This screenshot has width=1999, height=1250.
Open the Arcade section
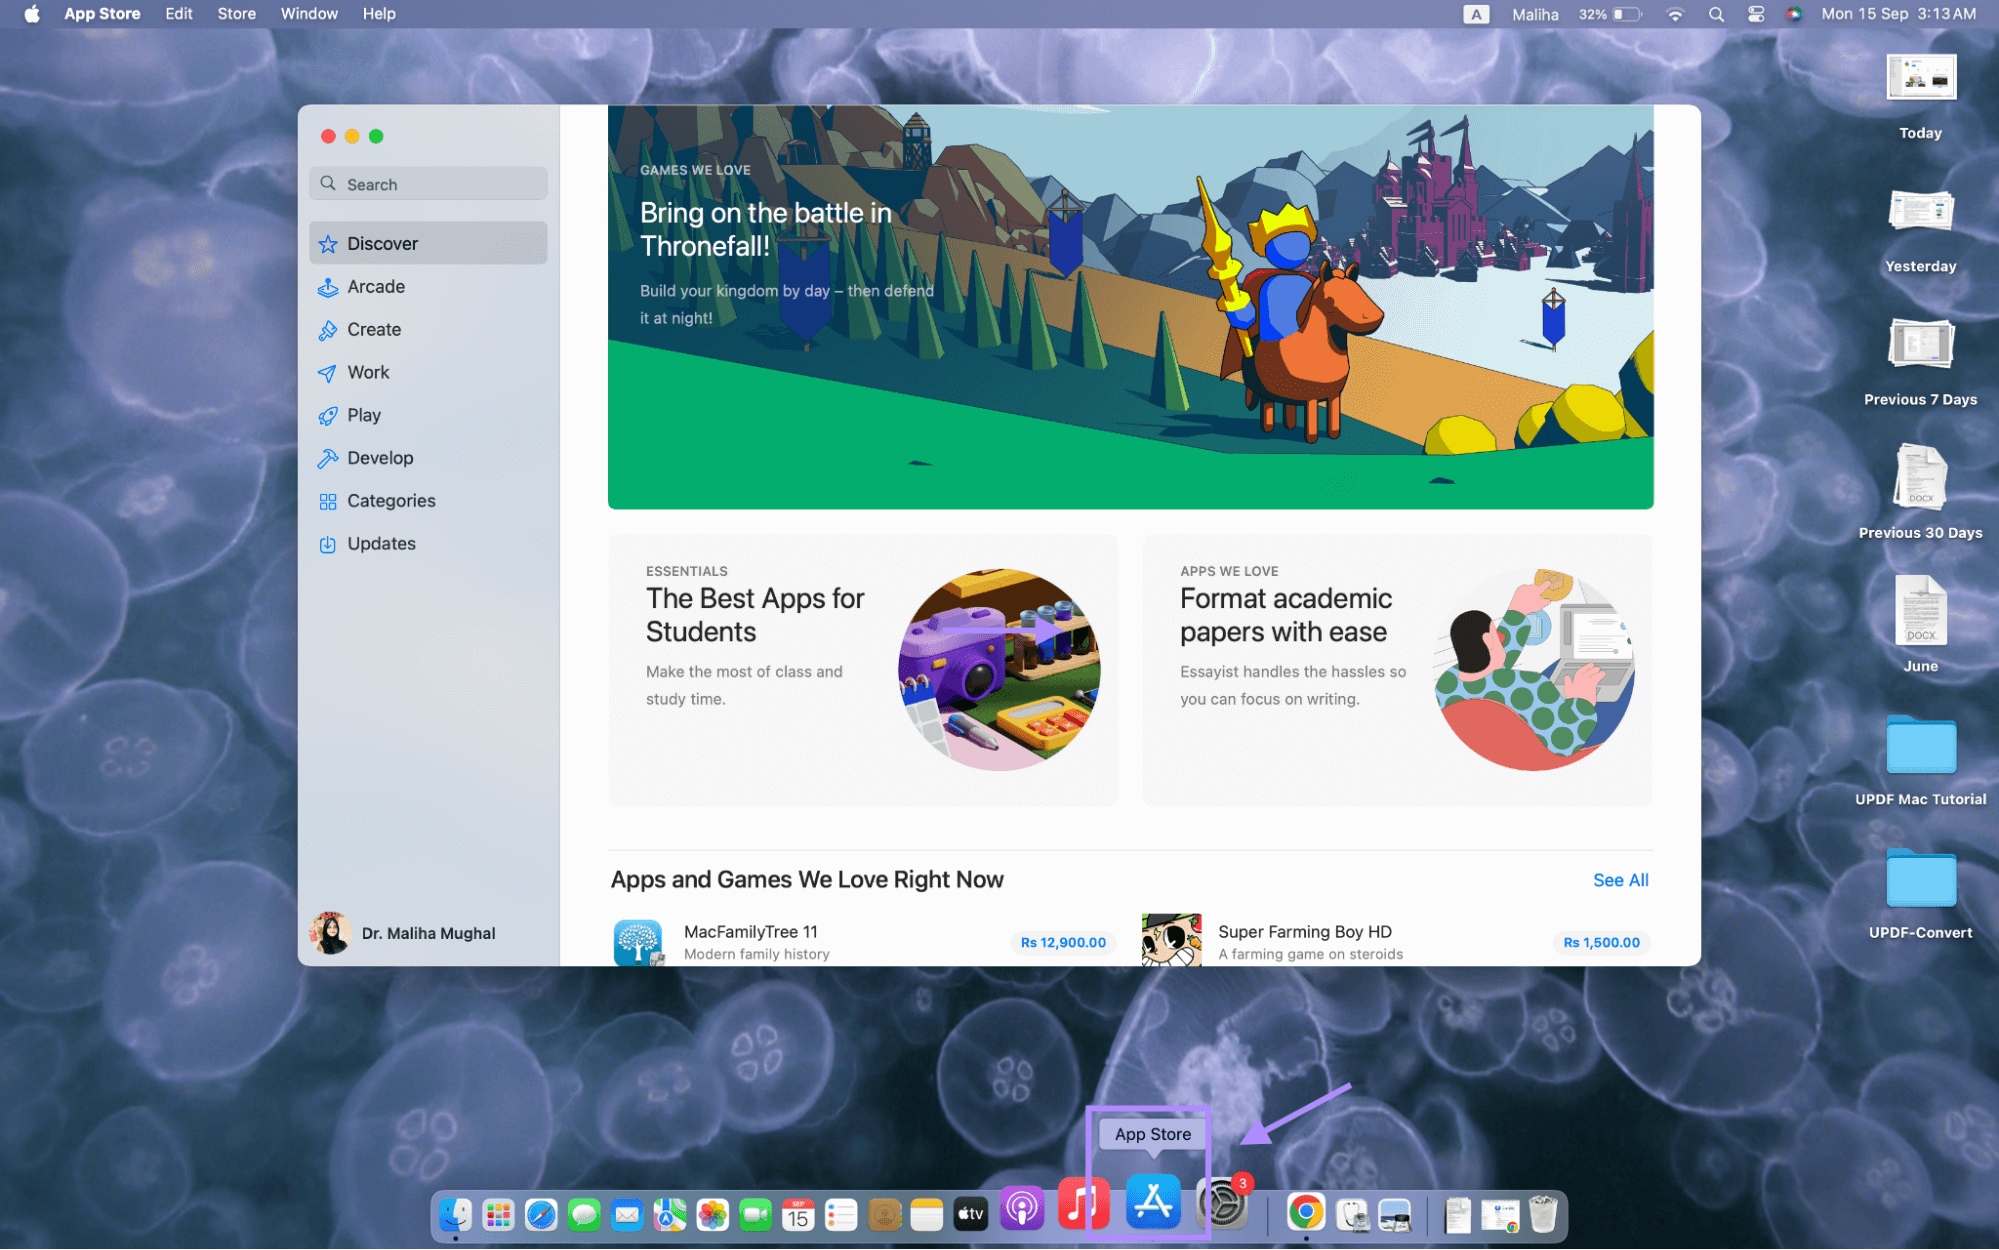(428, 286)
